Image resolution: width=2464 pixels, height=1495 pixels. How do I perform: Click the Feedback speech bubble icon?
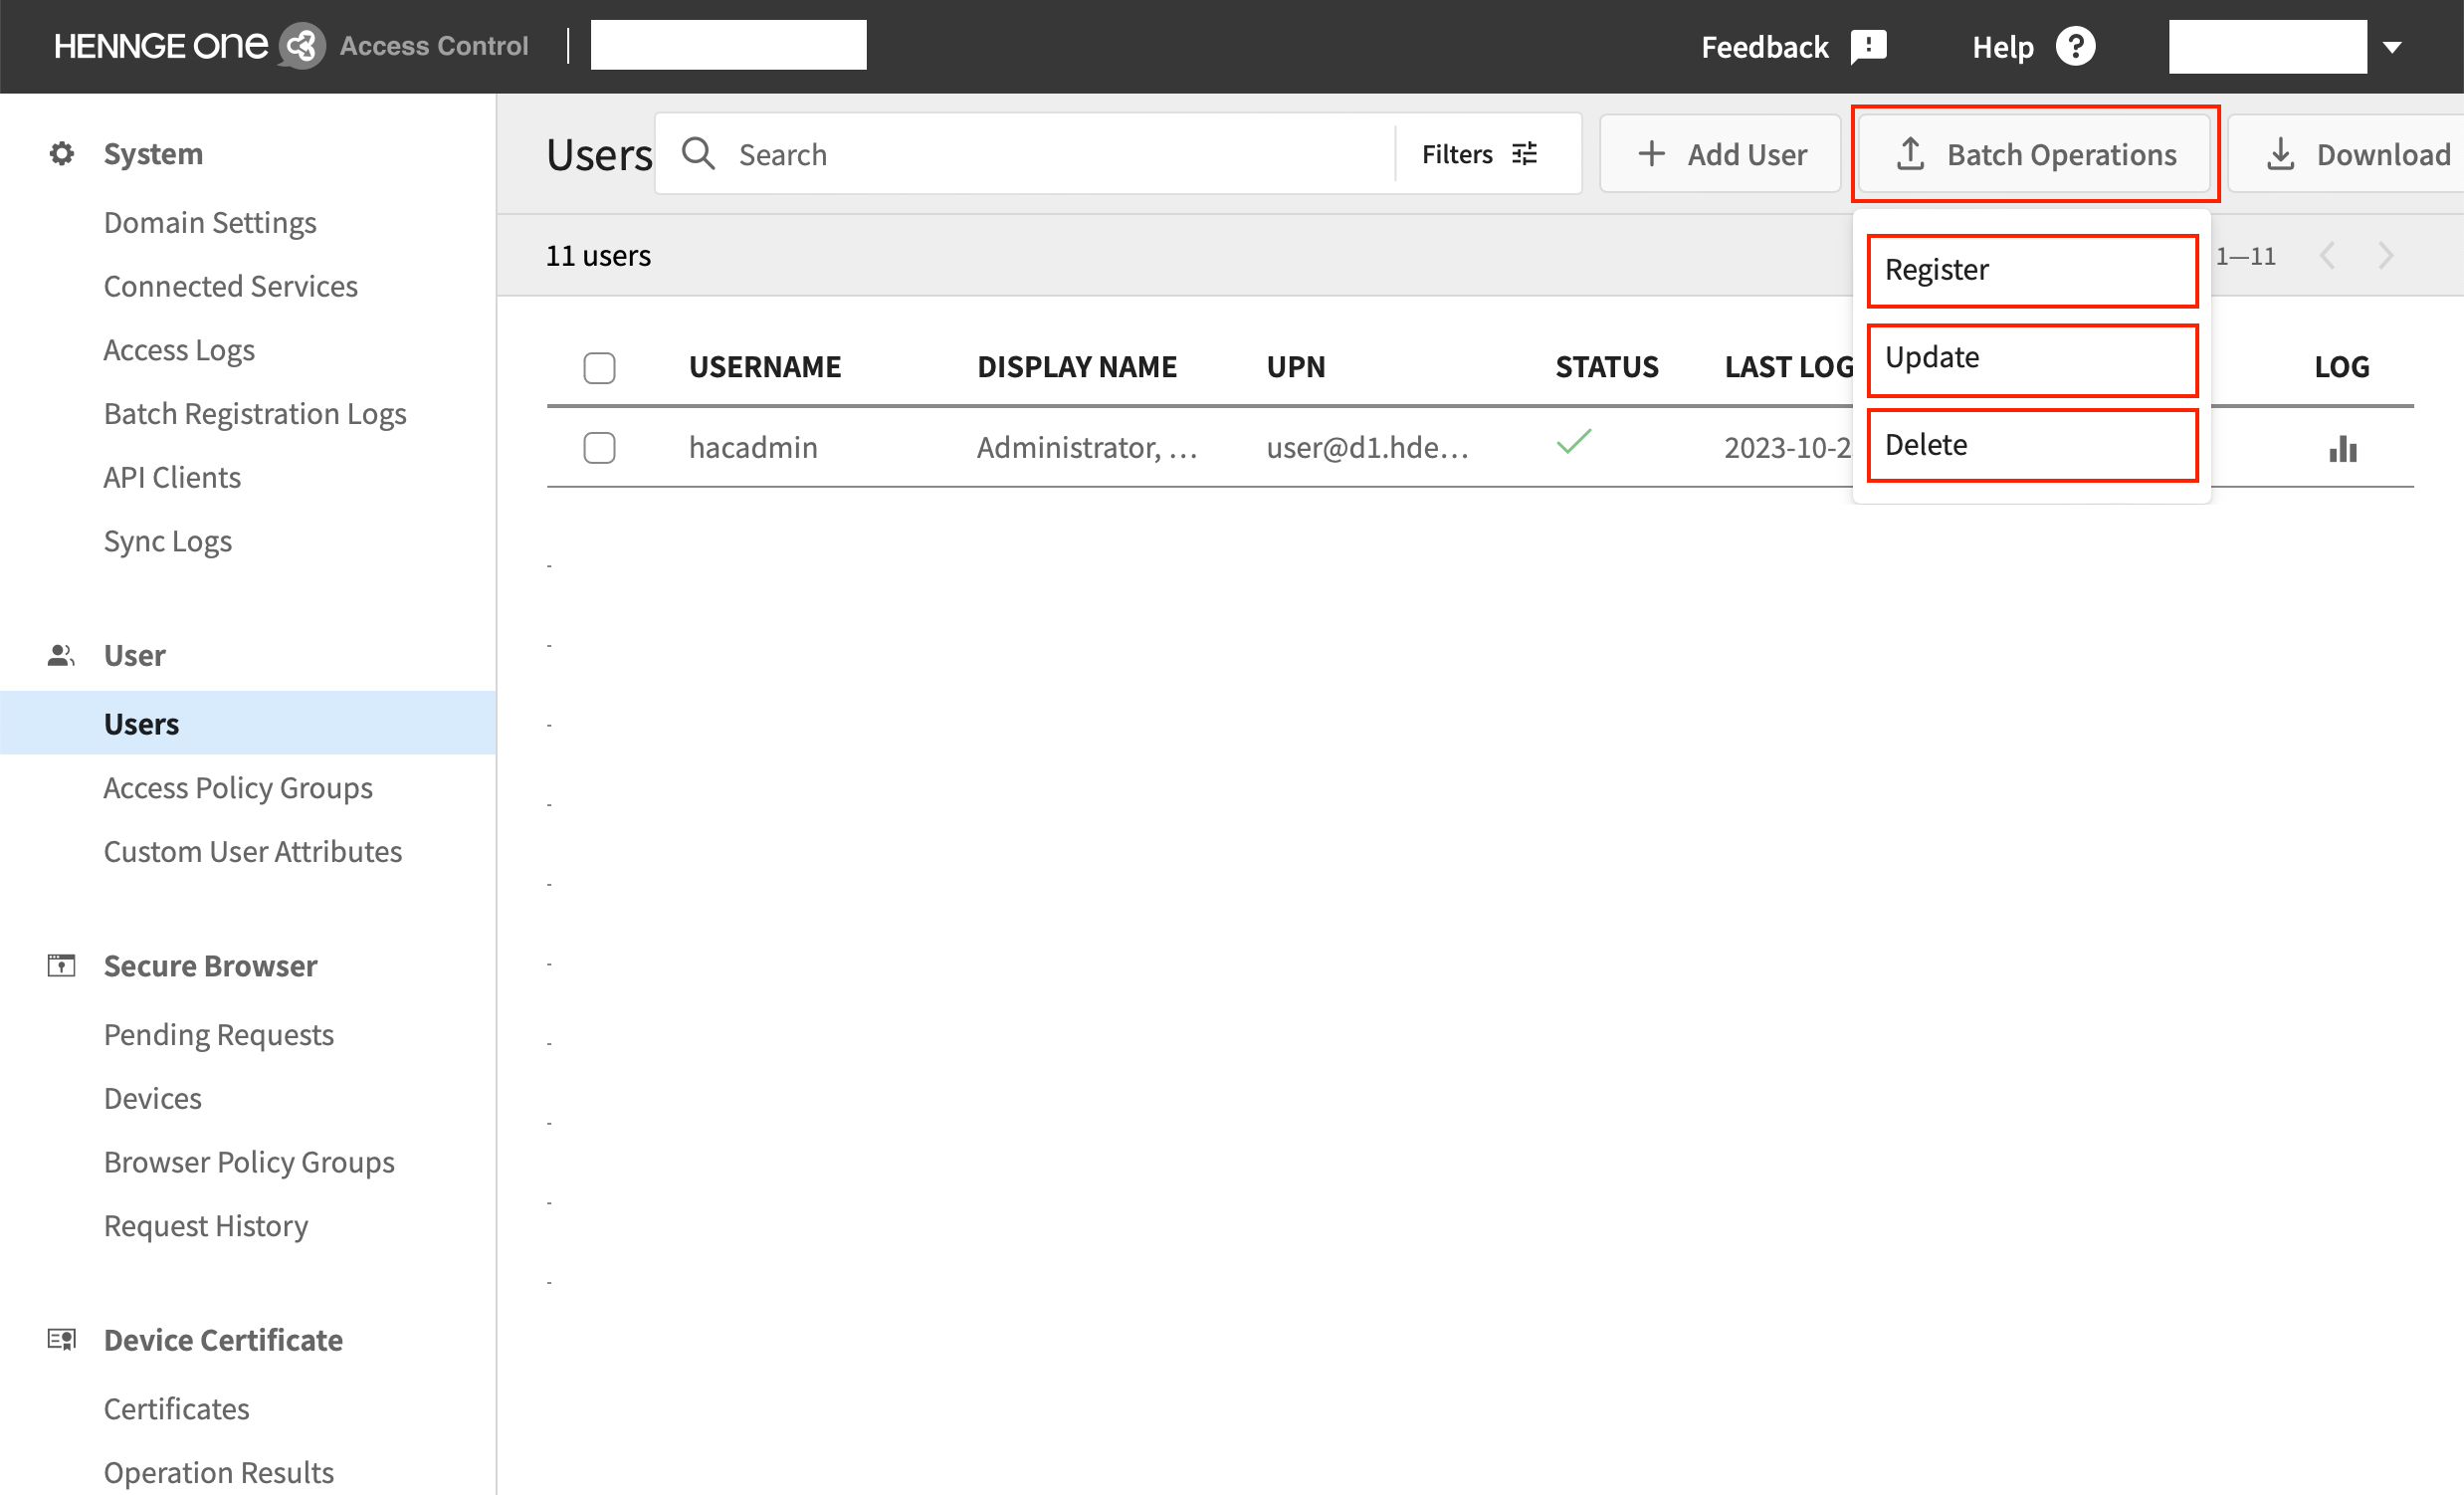click(1867, 46)
